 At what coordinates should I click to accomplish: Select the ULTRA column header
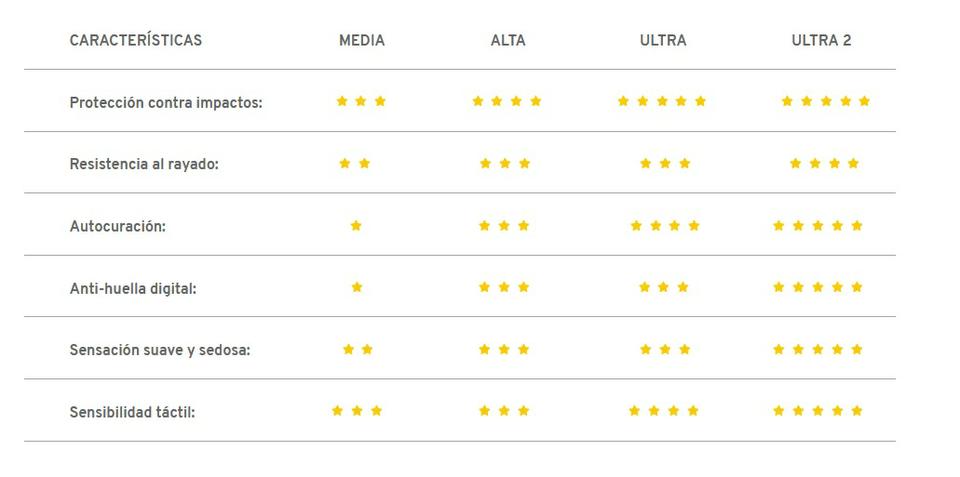click(x=663, y=40)
